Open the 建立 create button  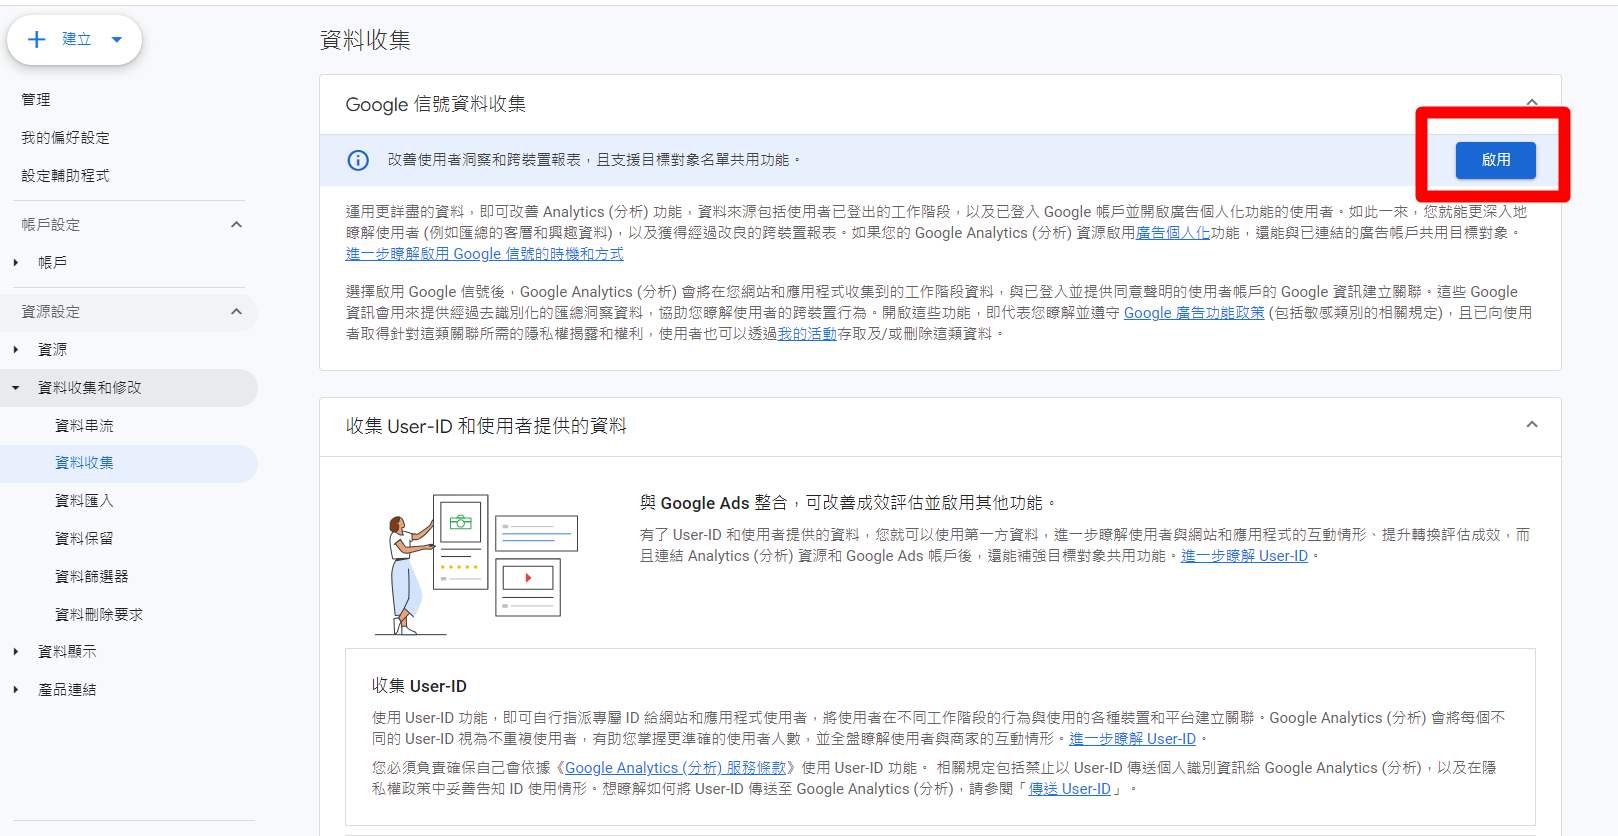74,40
